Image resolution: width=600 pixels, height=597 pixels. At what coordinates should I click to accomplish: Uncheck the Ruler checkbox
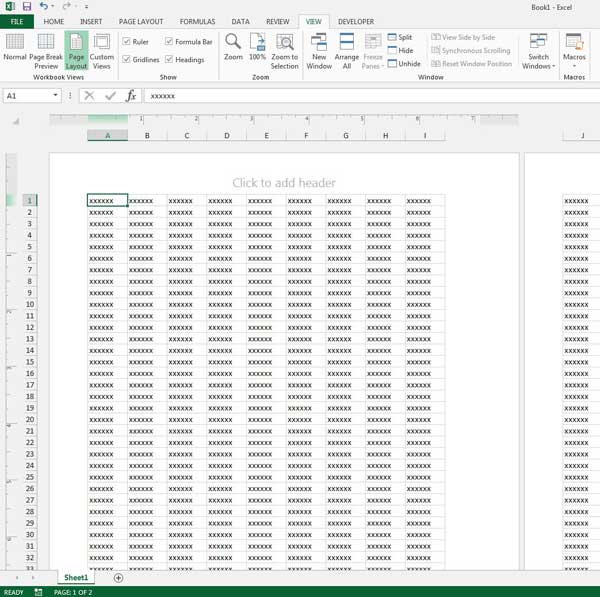[x=127, y=42]
